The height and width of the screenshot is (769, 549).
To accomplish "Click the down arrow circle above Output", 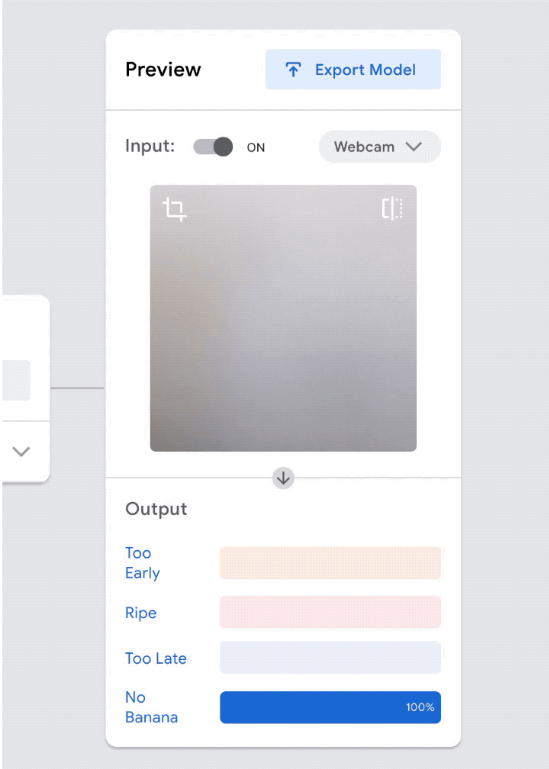I will (x=283, y=478).
